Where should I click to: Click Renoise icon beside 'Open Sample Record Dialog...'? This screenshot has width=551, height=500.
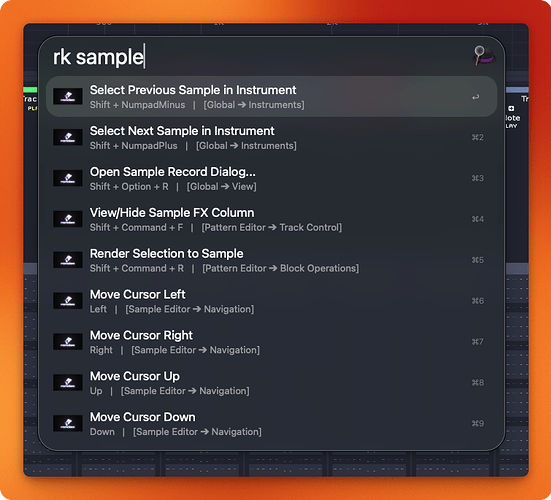(68, 178)
